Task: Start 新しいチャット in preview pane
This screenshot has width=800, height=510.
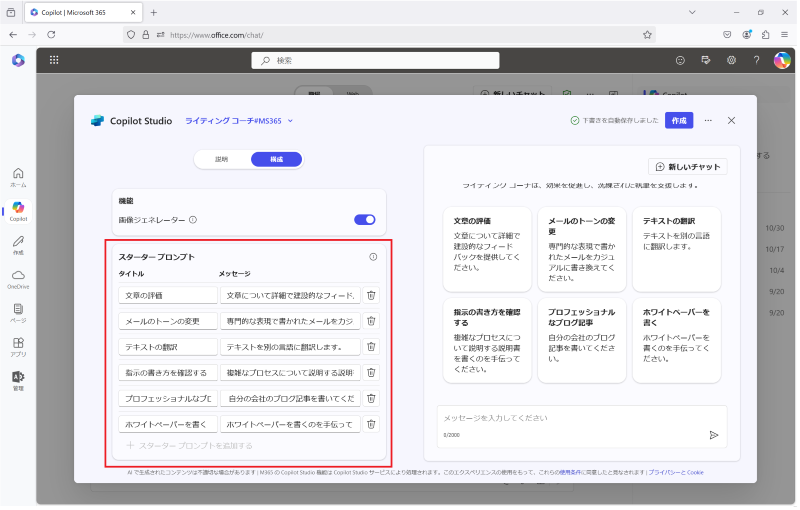Action: [x=688, y=167]
